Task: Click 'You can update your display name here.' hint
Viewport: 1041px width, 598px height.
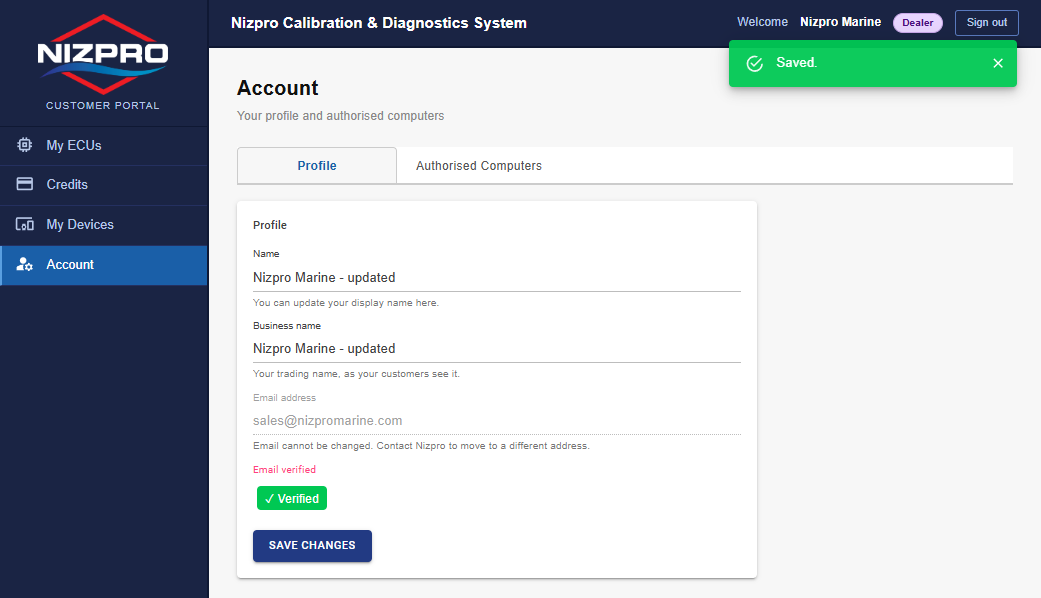Action: point(346,303)
